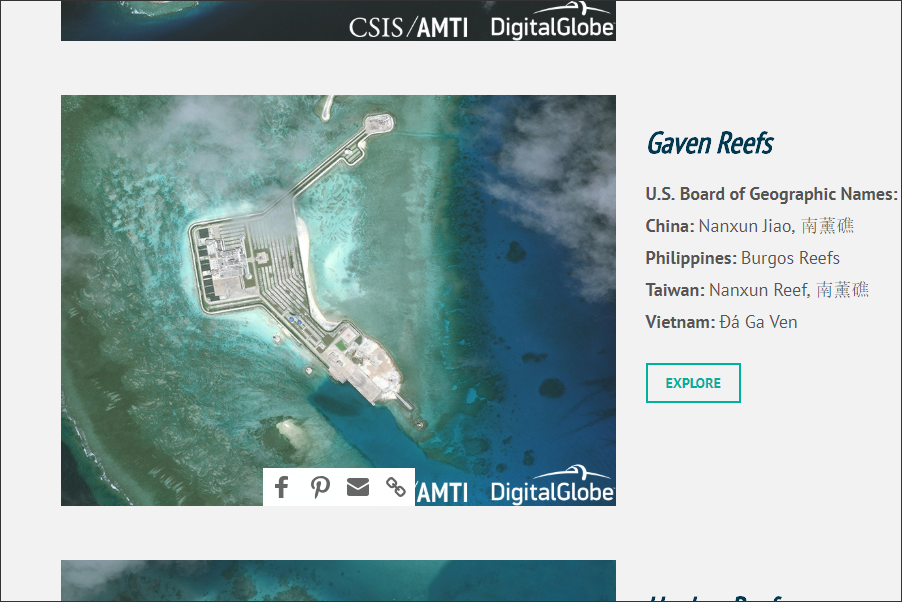Click the Taiwan Nanxun Reef name

coord(758,290)
